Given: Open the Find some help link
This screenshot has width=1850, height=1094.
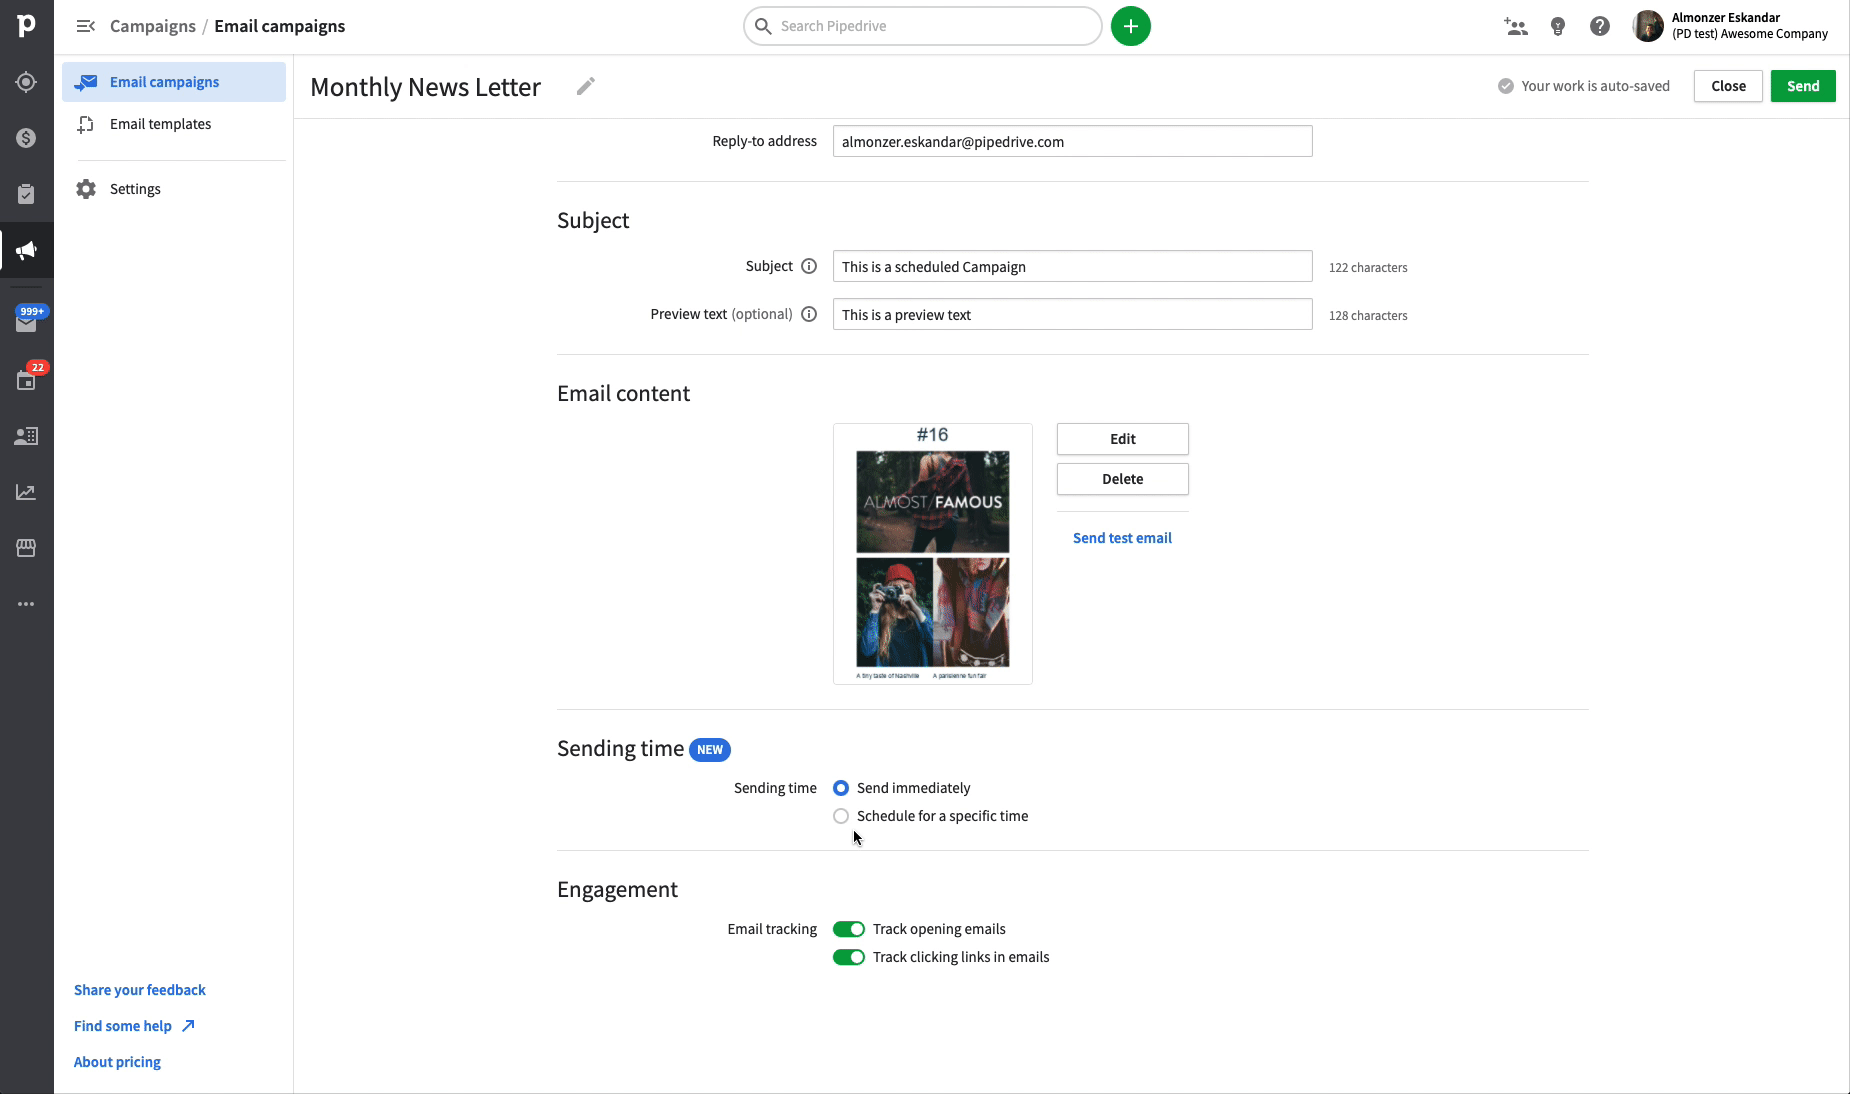Looking at the screenshot, I should coord(134,1026).
